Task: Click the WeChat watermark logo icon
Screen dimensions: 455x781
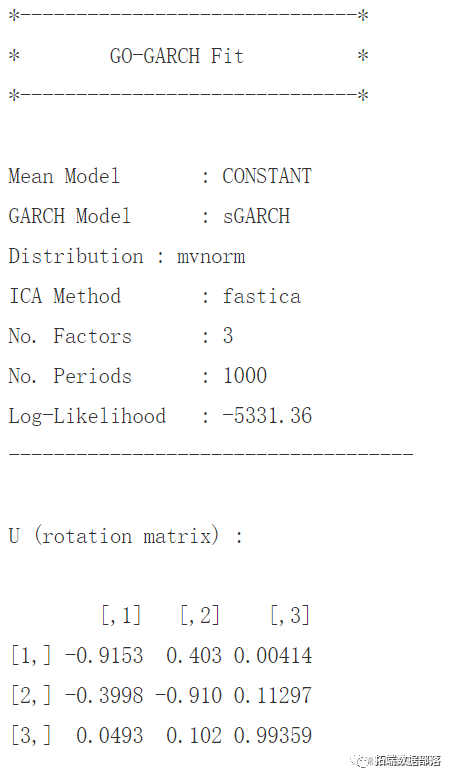Action: coord(361,761)
